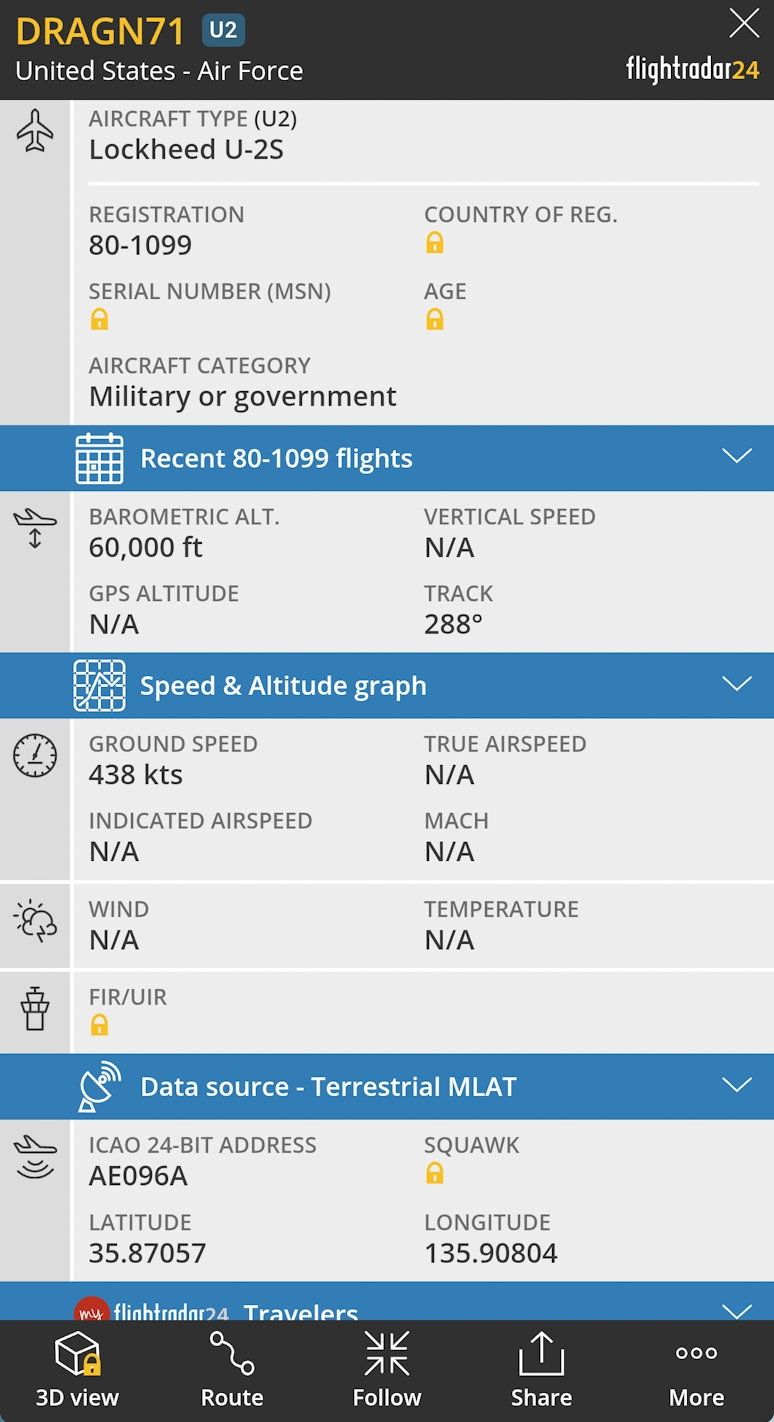The width and height of the screenshot is (774, 1422).
Task: Open the 3D view cube icon
Action: click(77, 1355)
